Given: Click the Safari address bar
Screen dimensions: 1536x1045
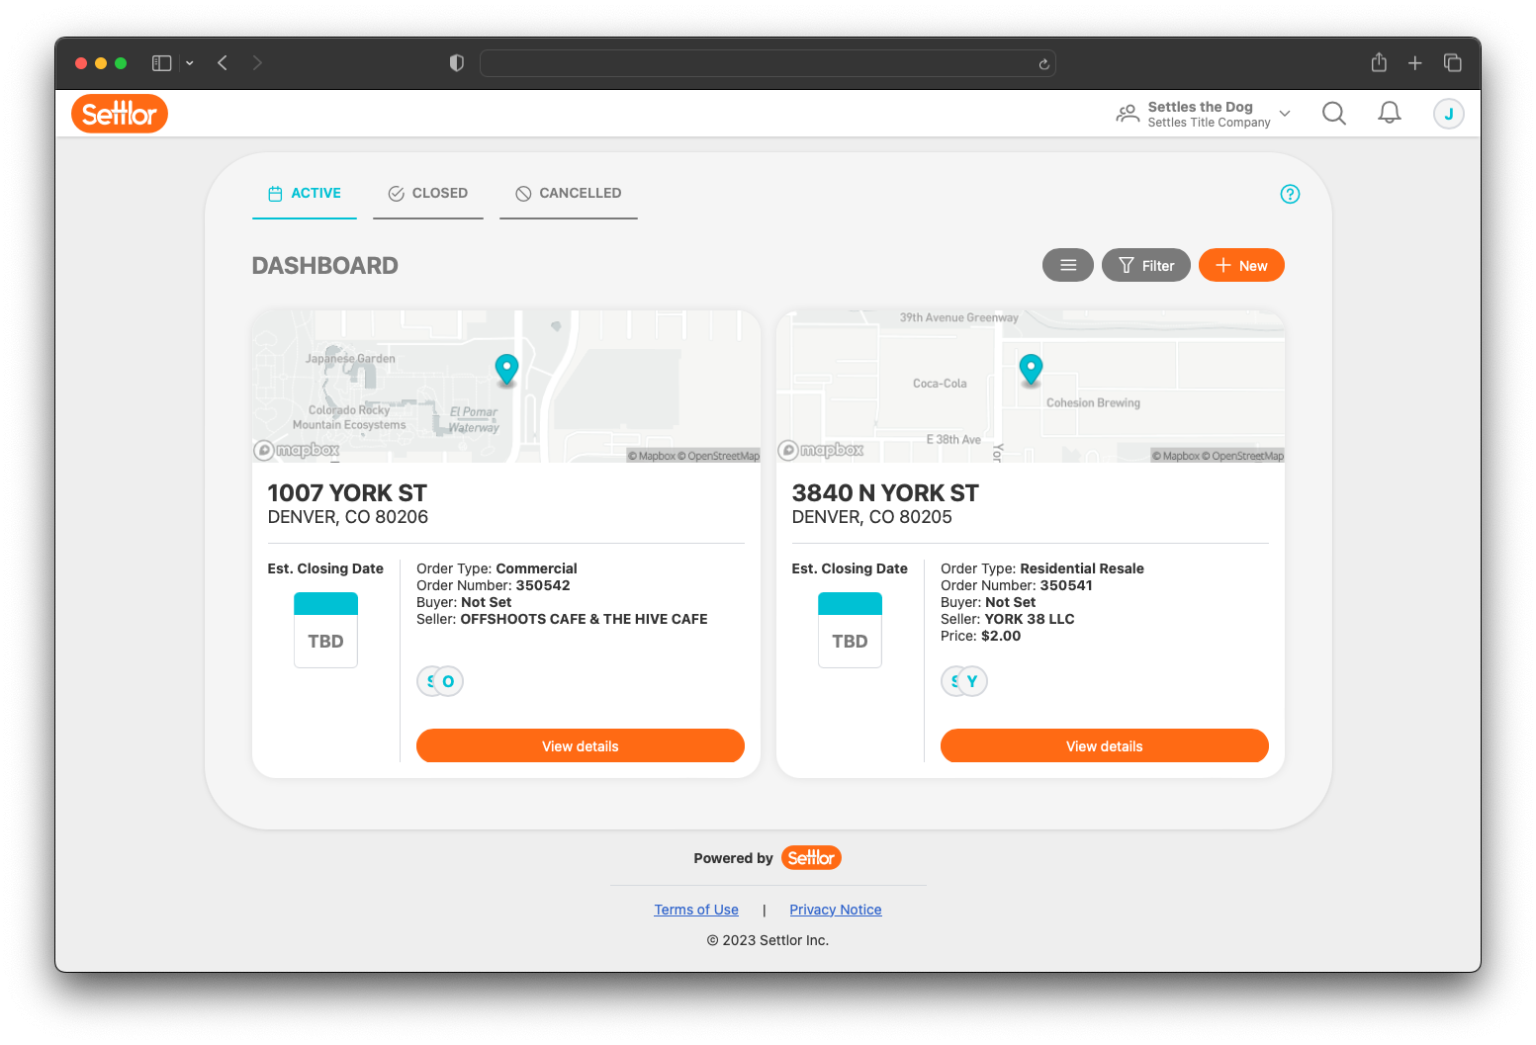Looking at the screenshot, I should 760,63.
